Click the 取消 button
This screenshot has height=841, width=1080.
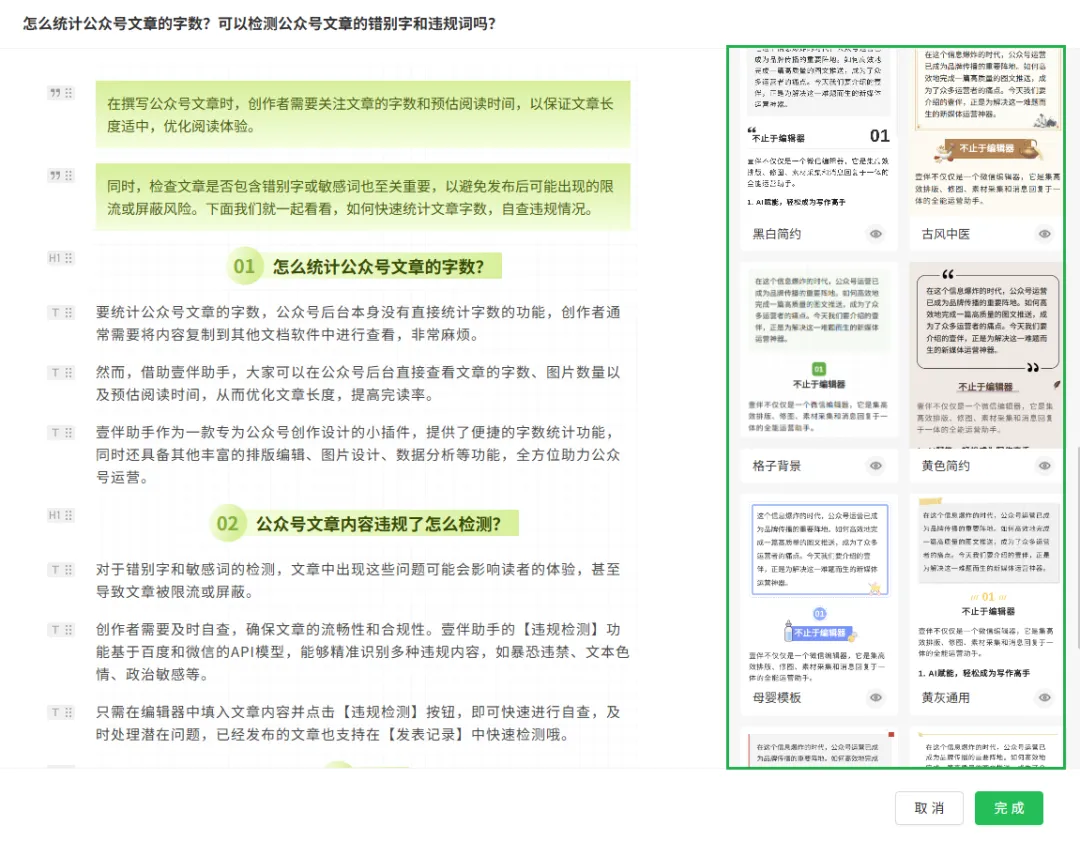(x=928, y=808)
